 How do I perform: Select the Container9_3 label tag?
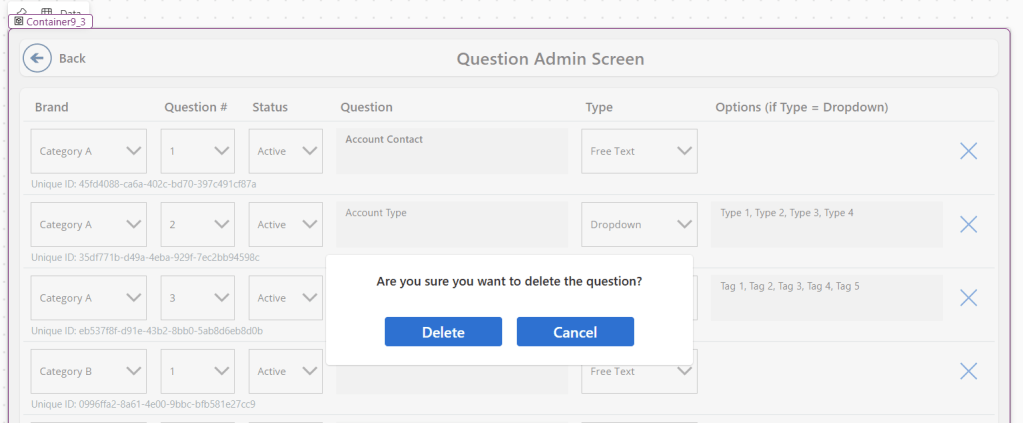pos(51,20)
